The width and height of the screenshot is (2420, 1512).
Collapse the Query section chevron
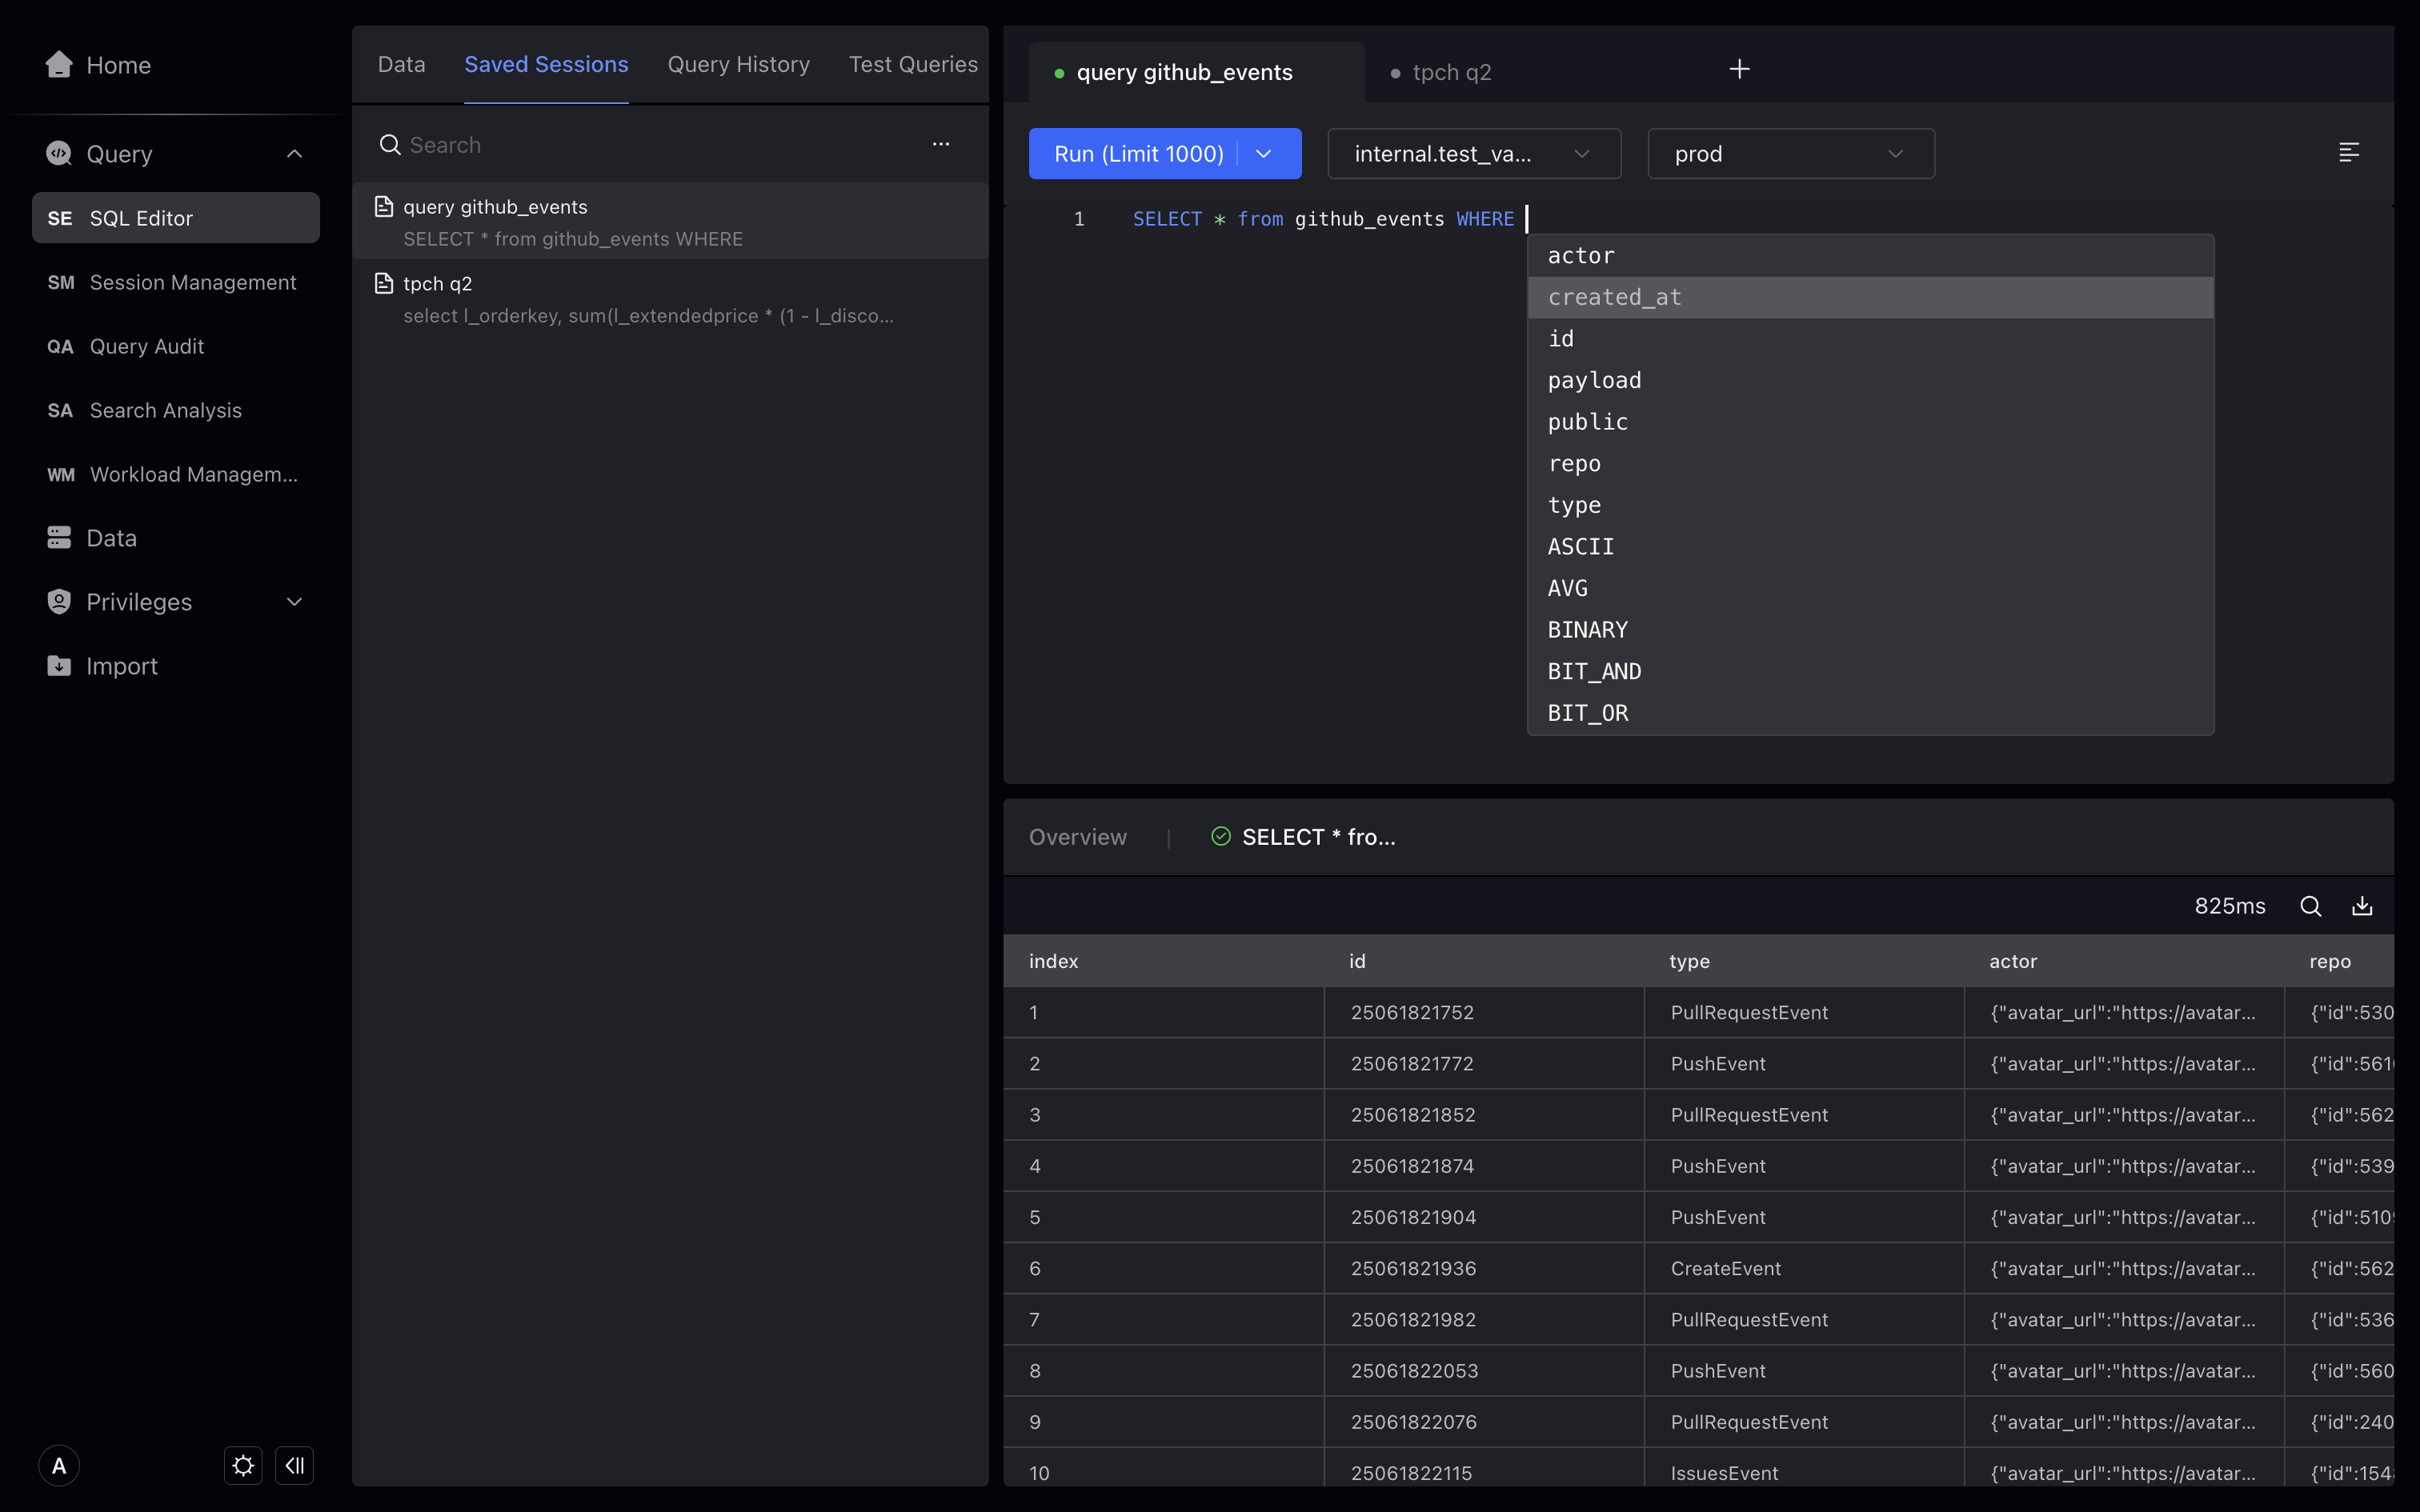(294, 153)
